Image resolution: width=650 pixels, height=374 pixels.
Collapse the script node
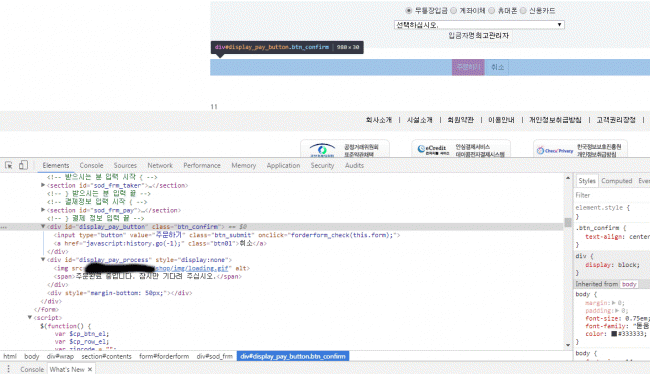[30, 318]
